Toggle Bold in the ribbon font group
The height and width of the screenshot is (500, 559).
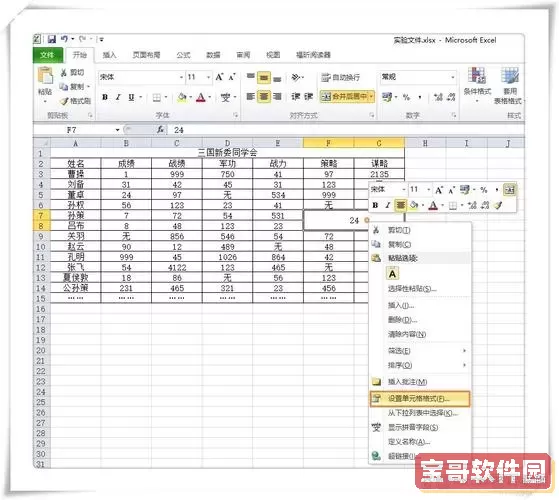coord(105,97)
